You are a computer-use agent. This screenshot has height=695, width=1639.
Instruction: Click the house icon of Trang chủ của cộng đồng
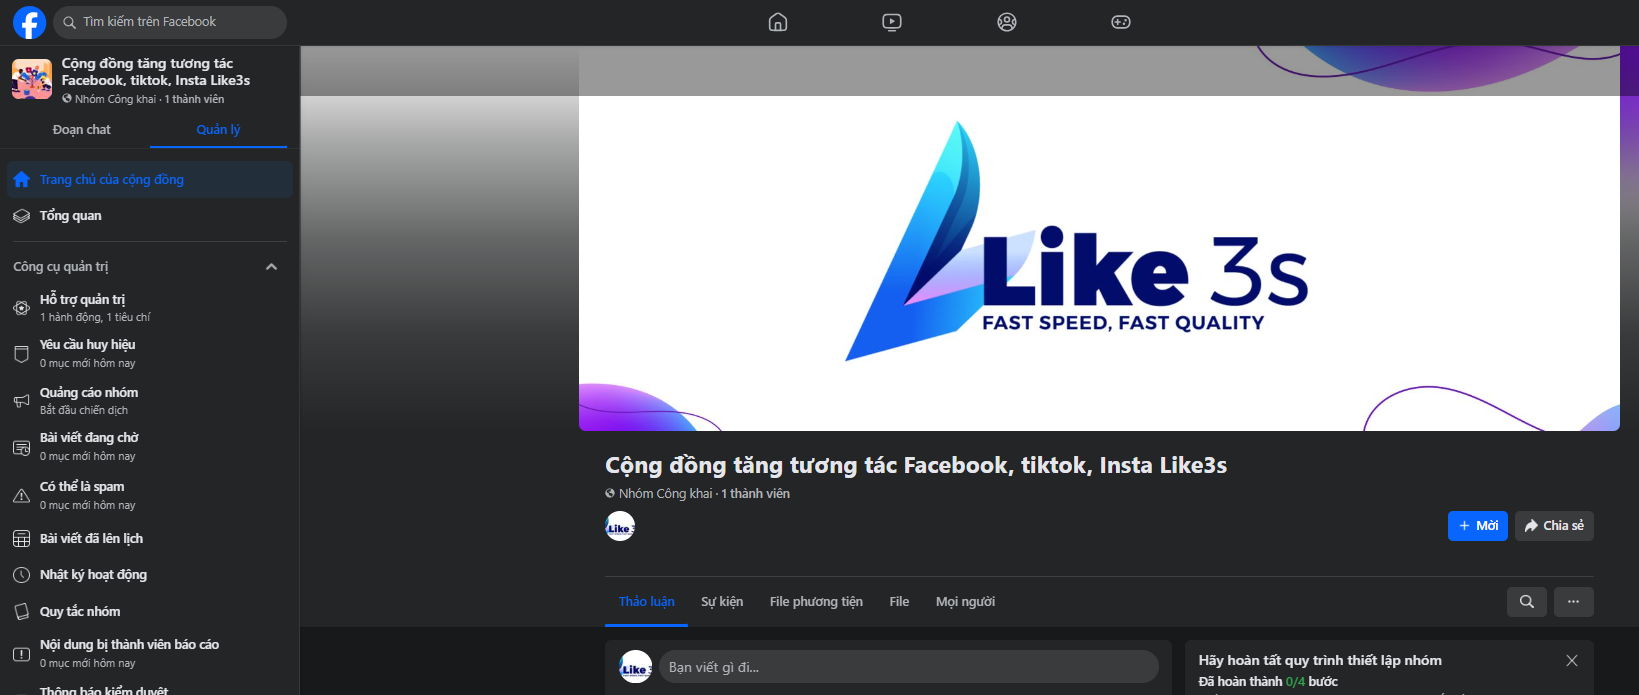tap(21, 180)
